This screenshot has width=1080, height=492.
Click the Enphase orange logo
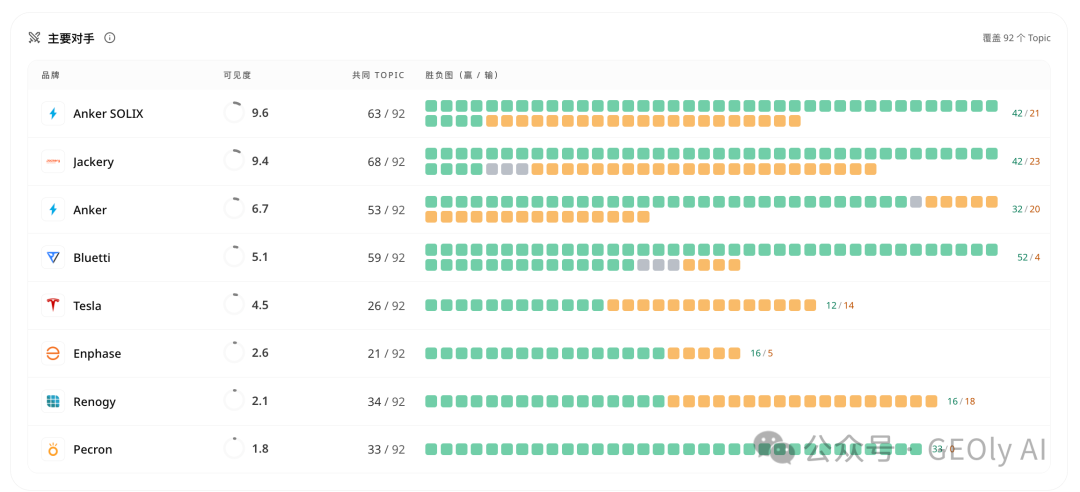pyautogui.click(x=53, y=353)
